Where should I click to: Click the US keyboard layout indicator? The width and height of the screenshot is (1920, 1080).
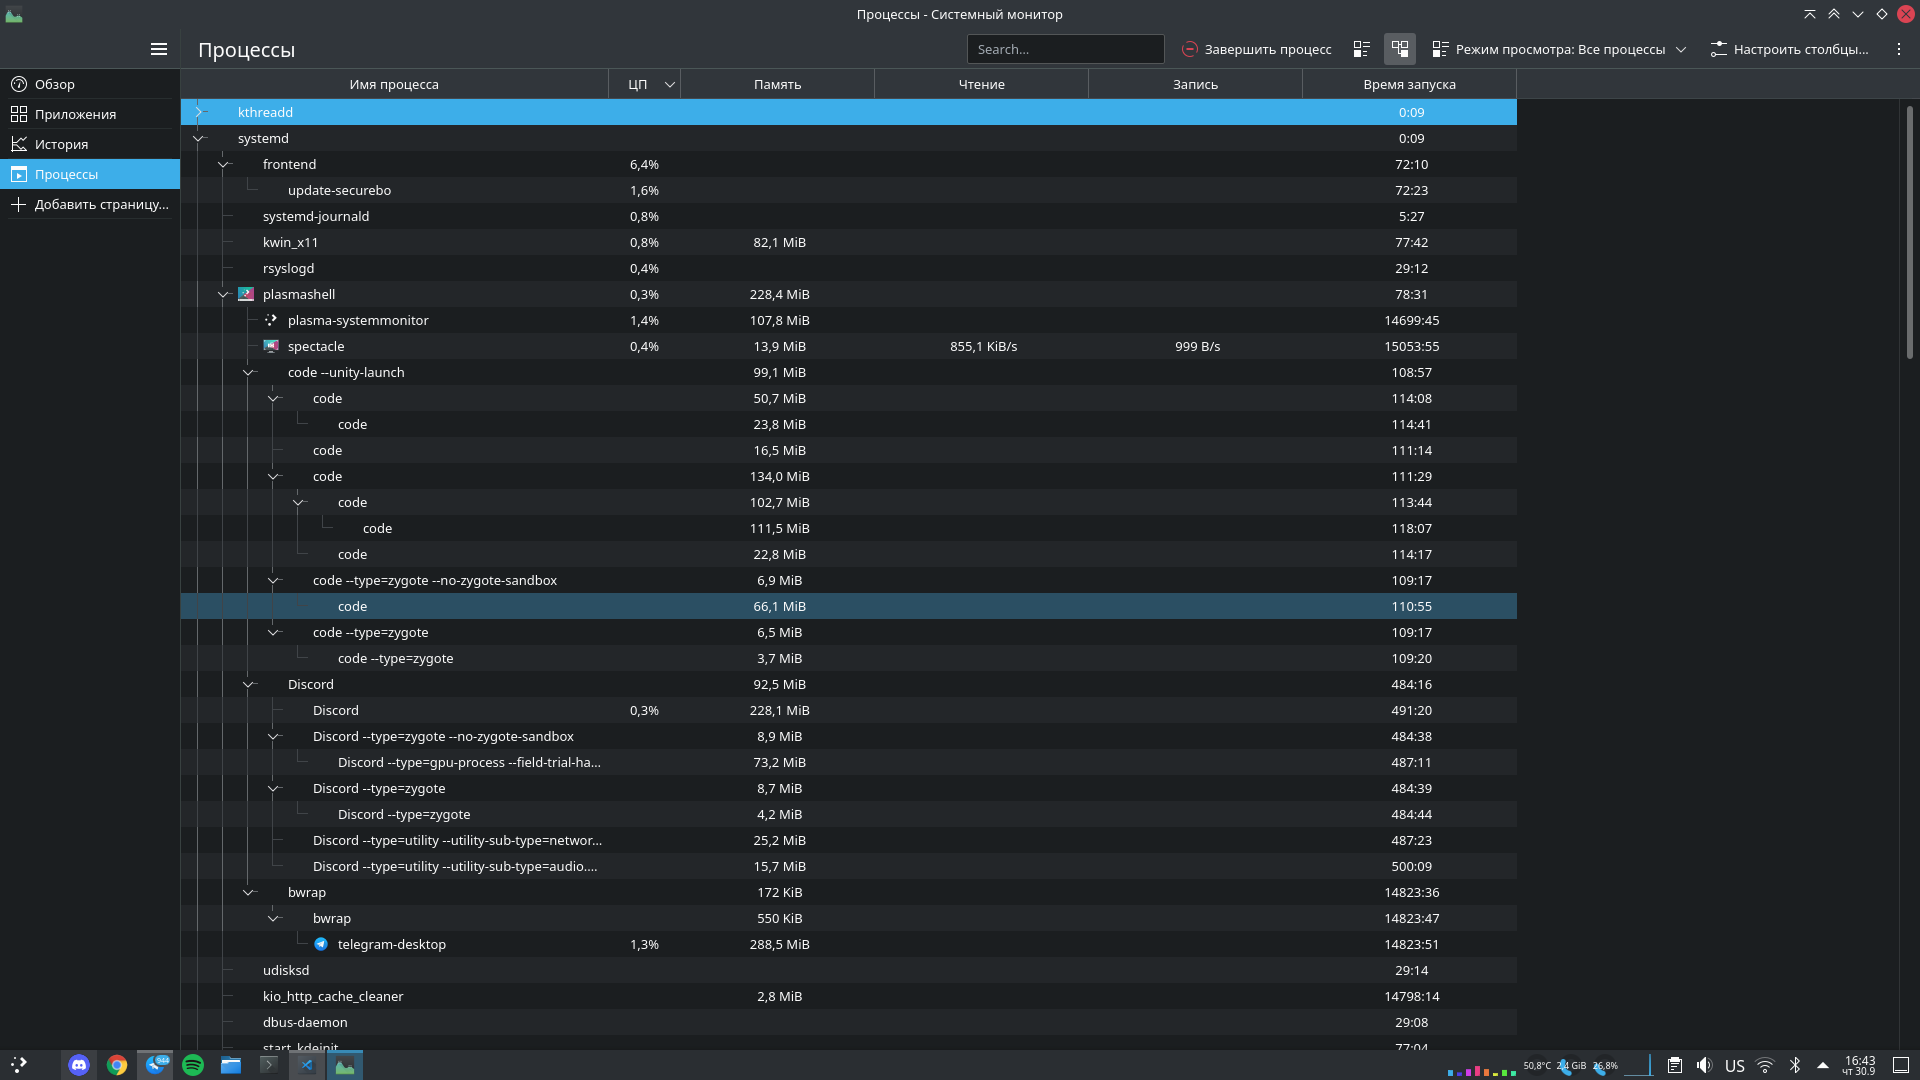click(1735, 1066)
